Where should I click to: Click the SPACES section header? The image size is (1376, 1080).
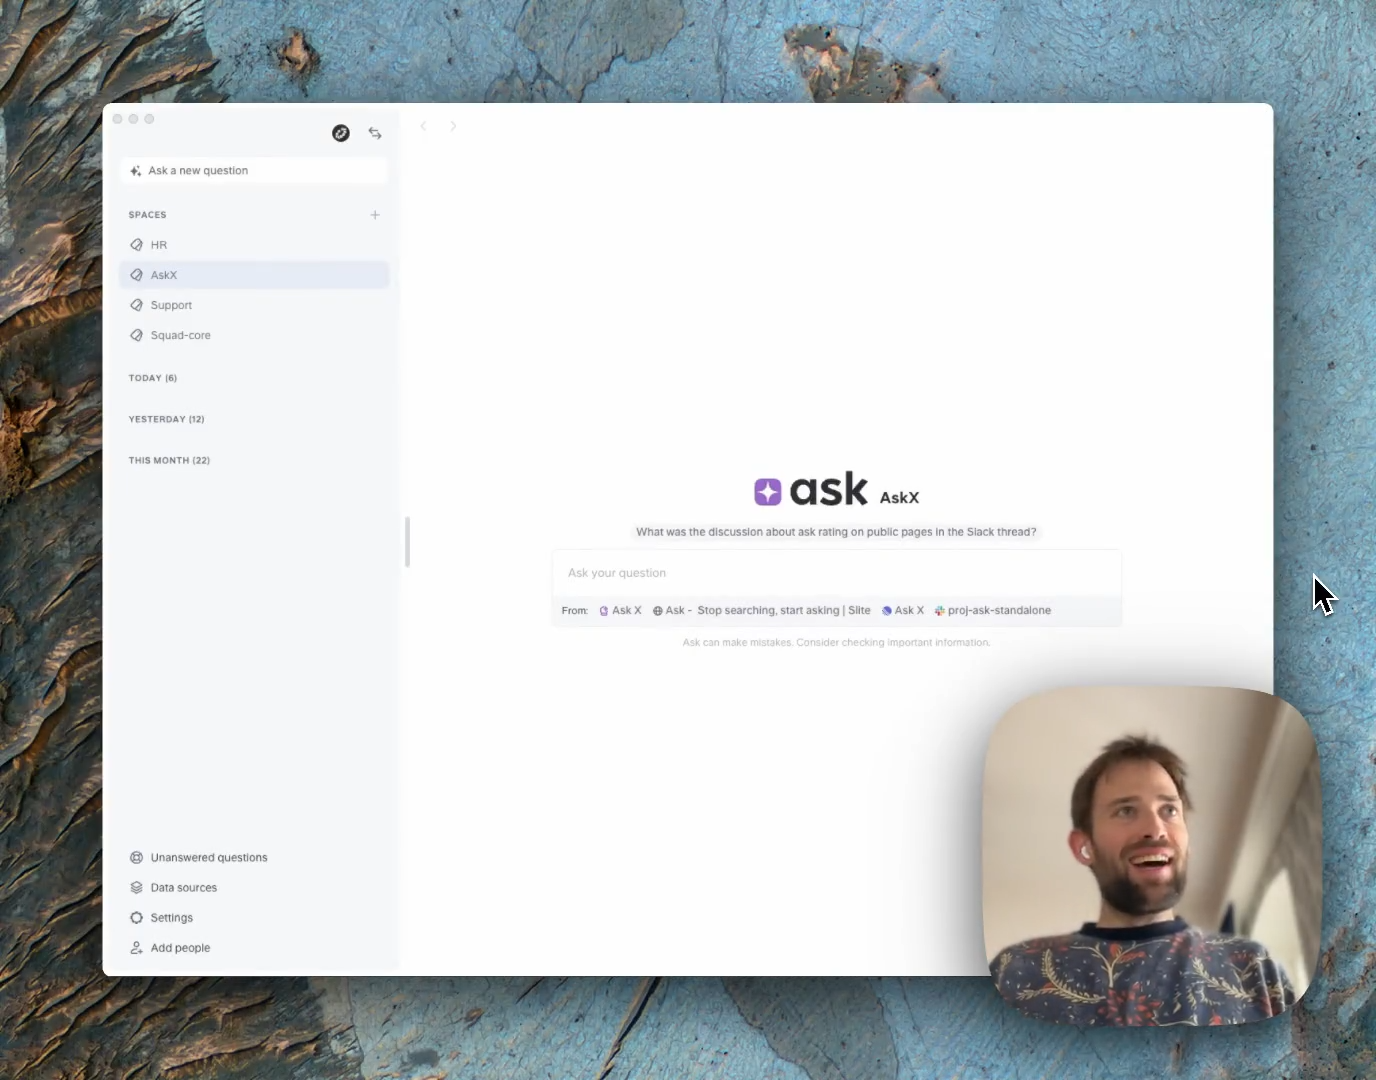click(148, 215)
